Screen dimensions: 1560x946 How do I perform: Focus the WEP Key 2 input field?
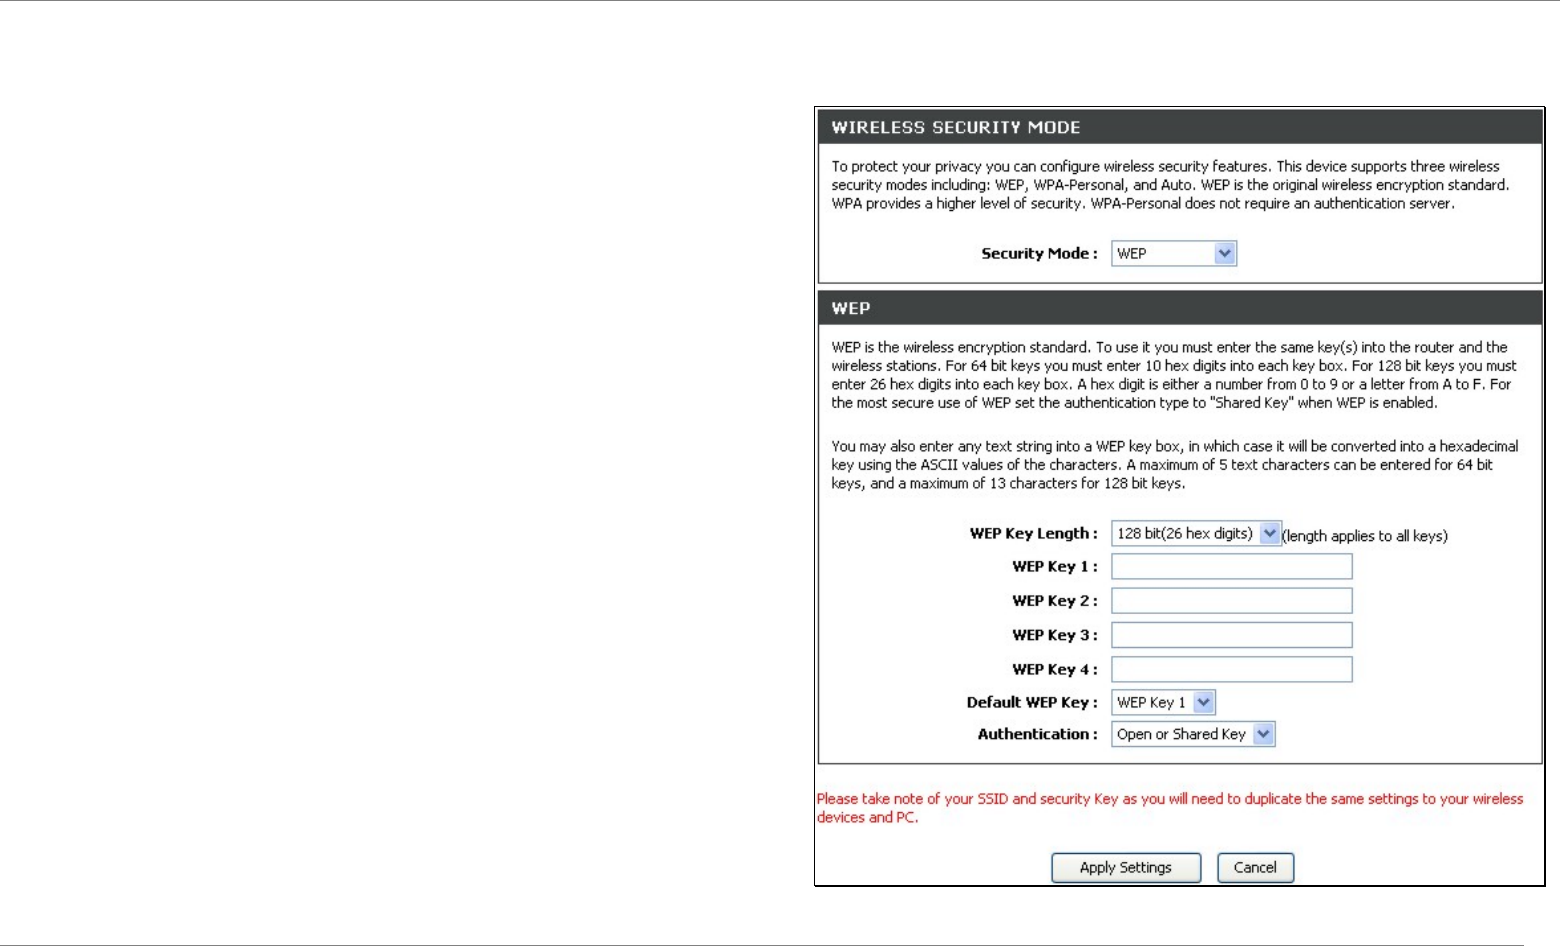pyautogui.click(x=1232, y=601)
